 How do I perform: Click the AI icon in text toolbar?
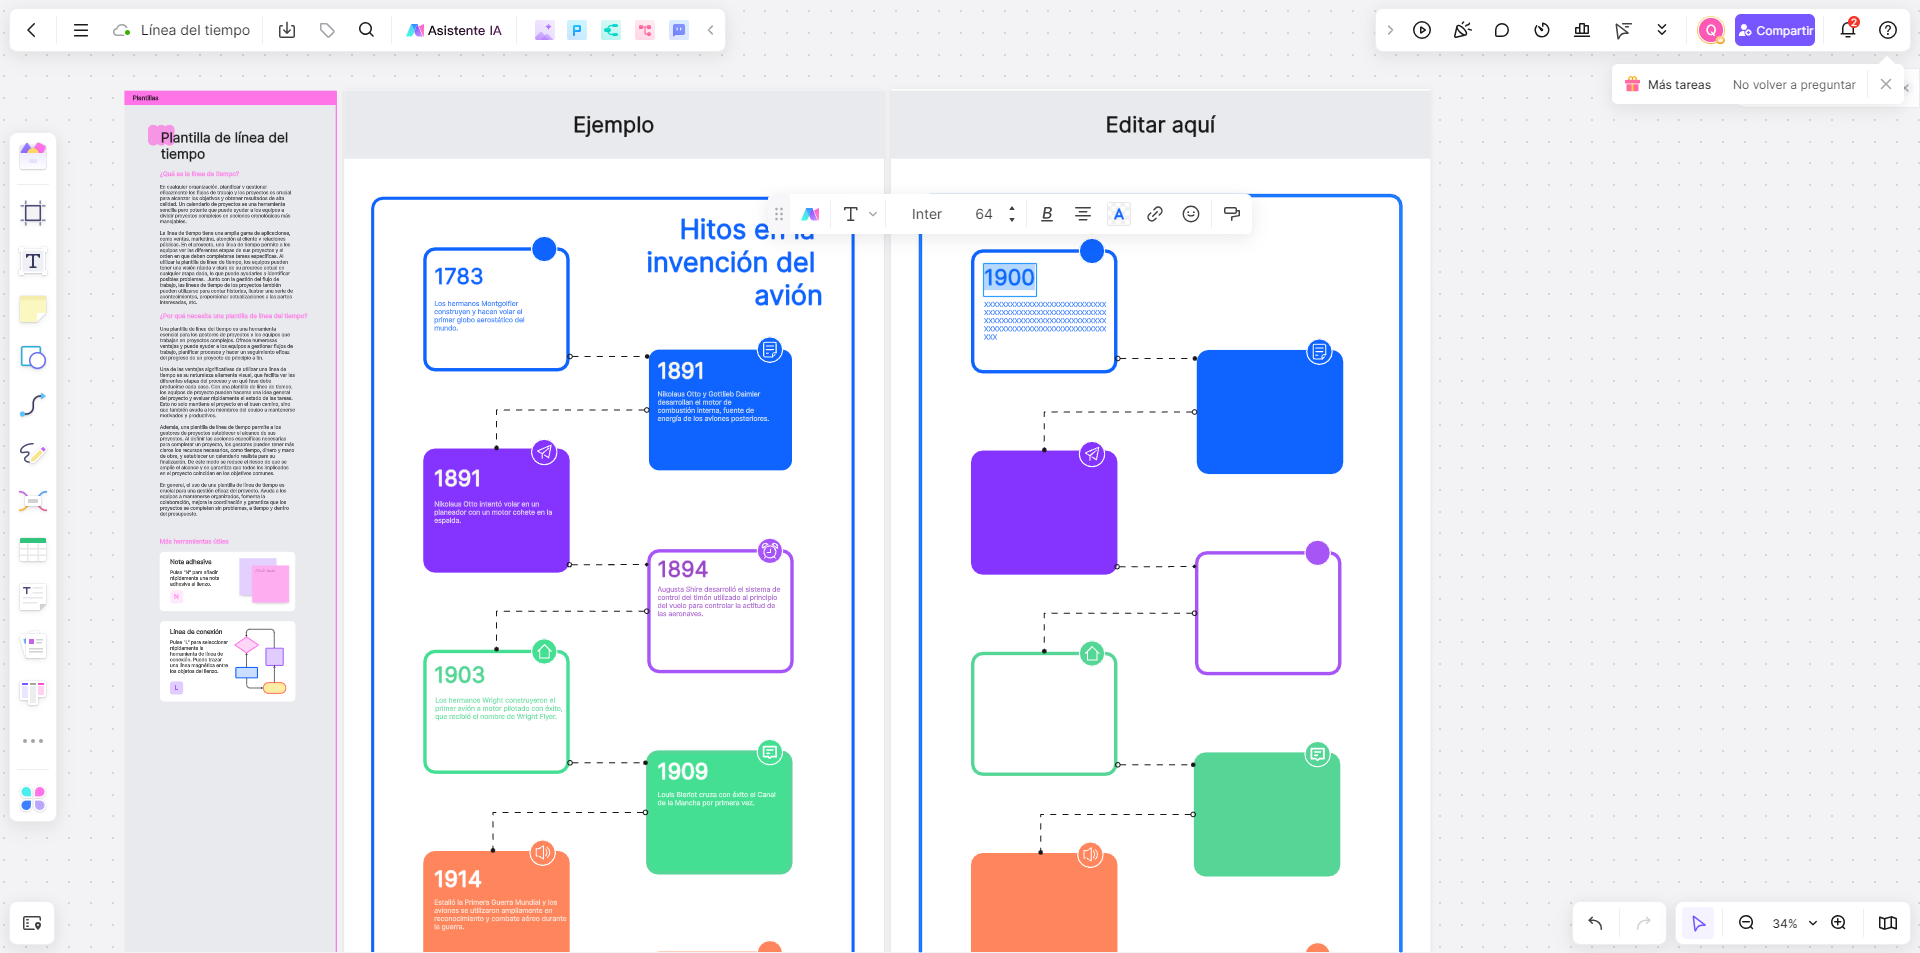[811, 214]
